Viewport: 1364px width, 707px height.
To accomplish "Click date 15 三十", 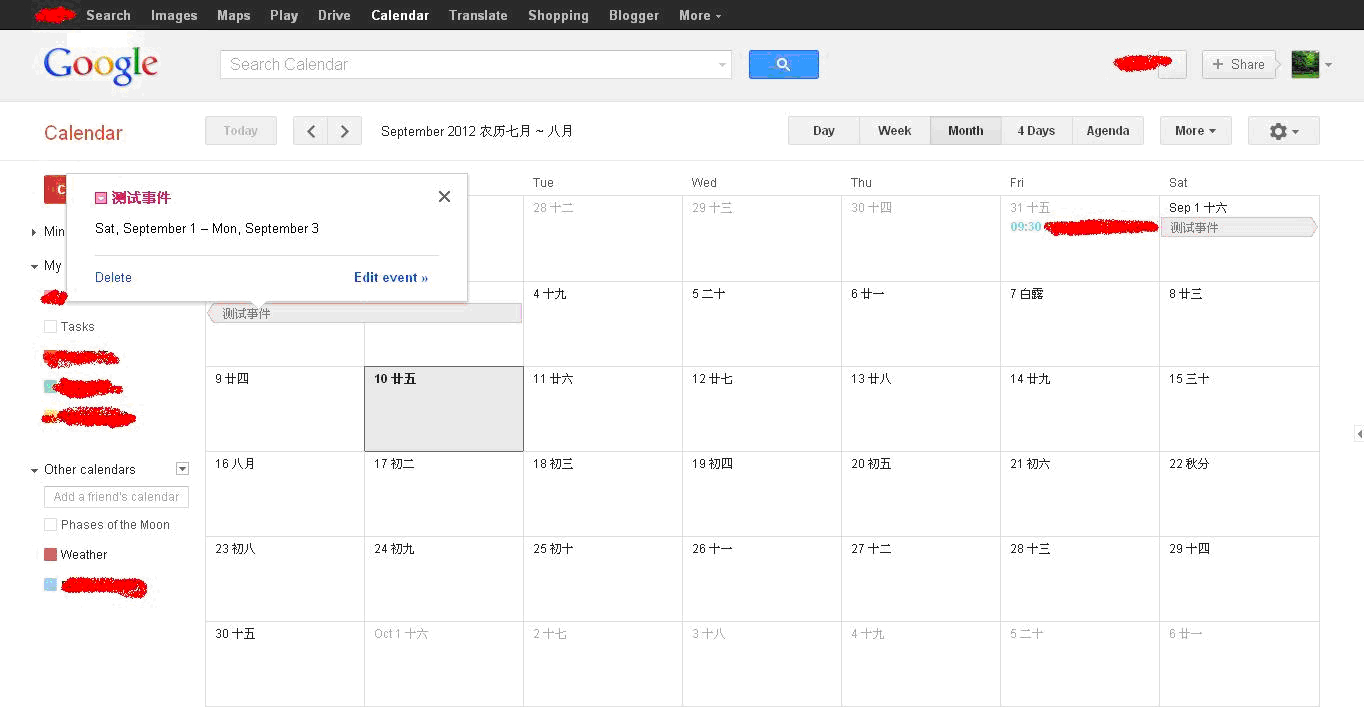I will (1189, 379).
